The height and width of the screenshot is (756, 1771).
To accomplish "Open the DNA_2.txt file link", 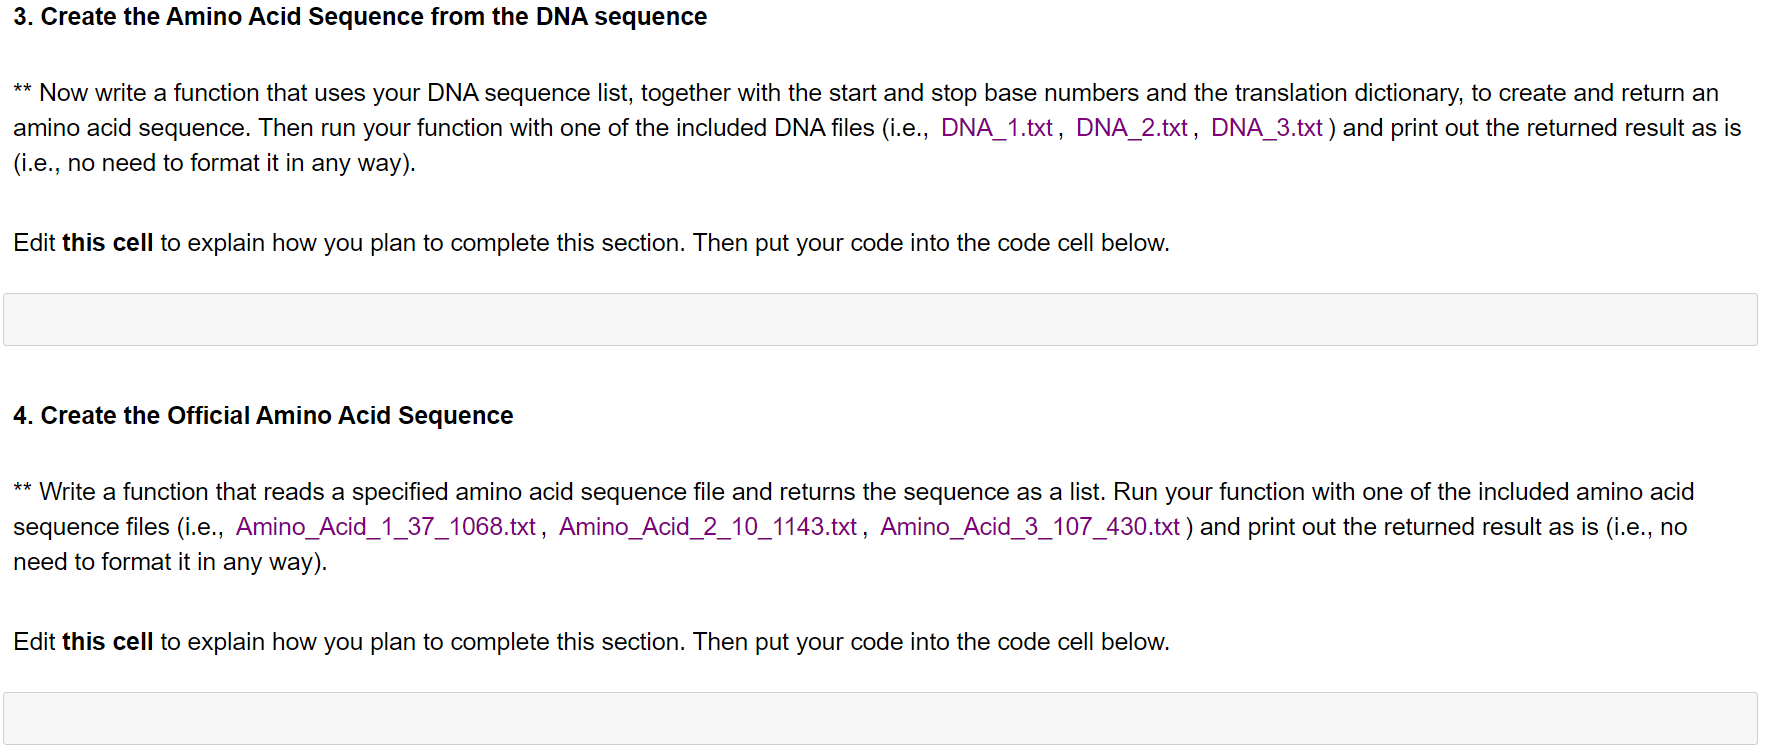I will (1131, 128).
